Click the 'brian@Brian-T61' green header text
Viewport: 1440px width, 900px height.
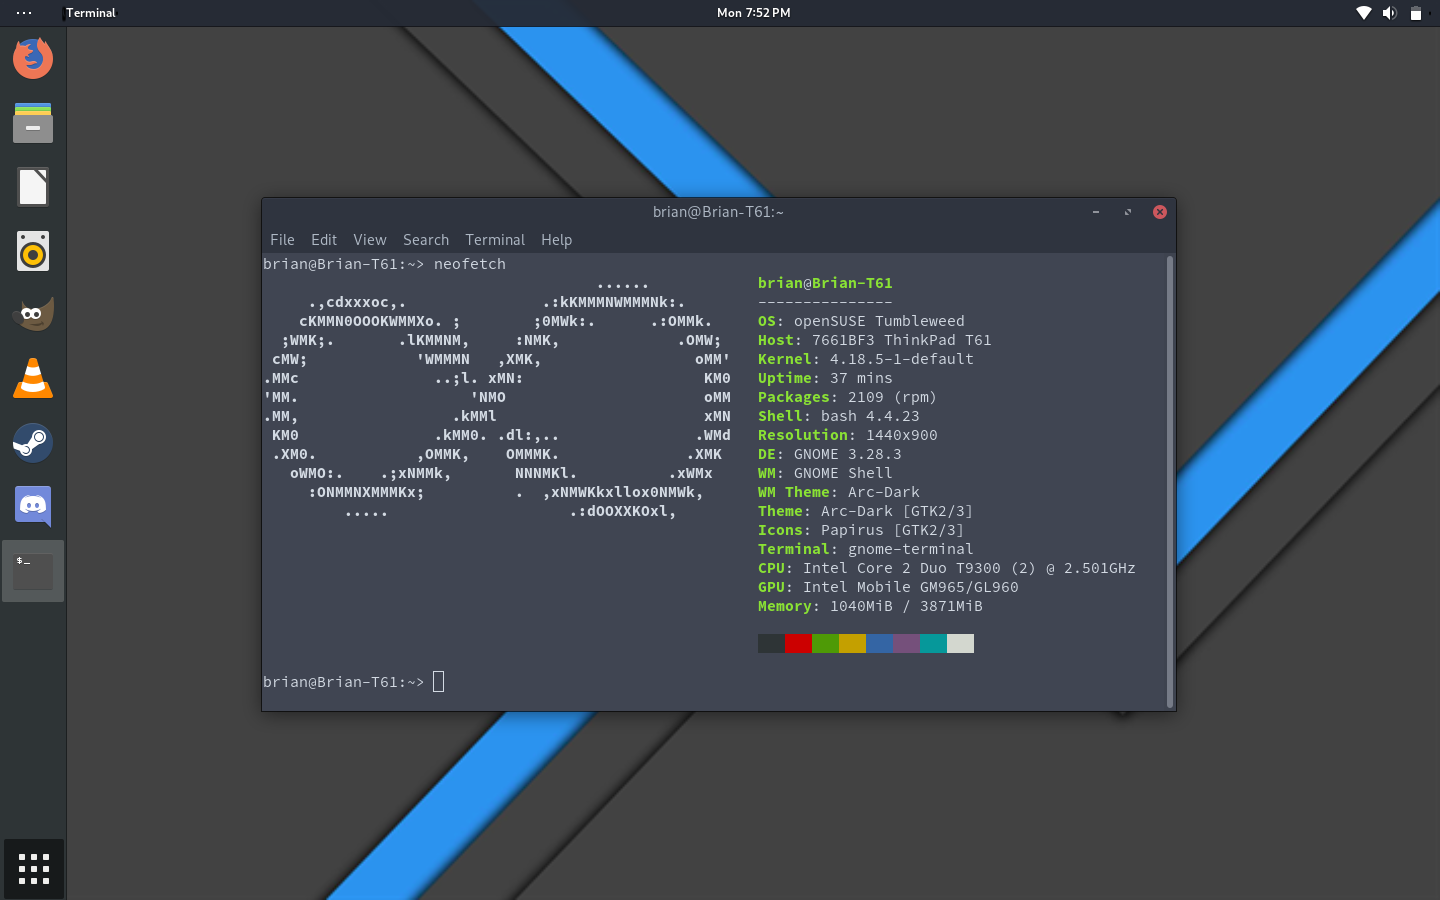tap(825, 283)
